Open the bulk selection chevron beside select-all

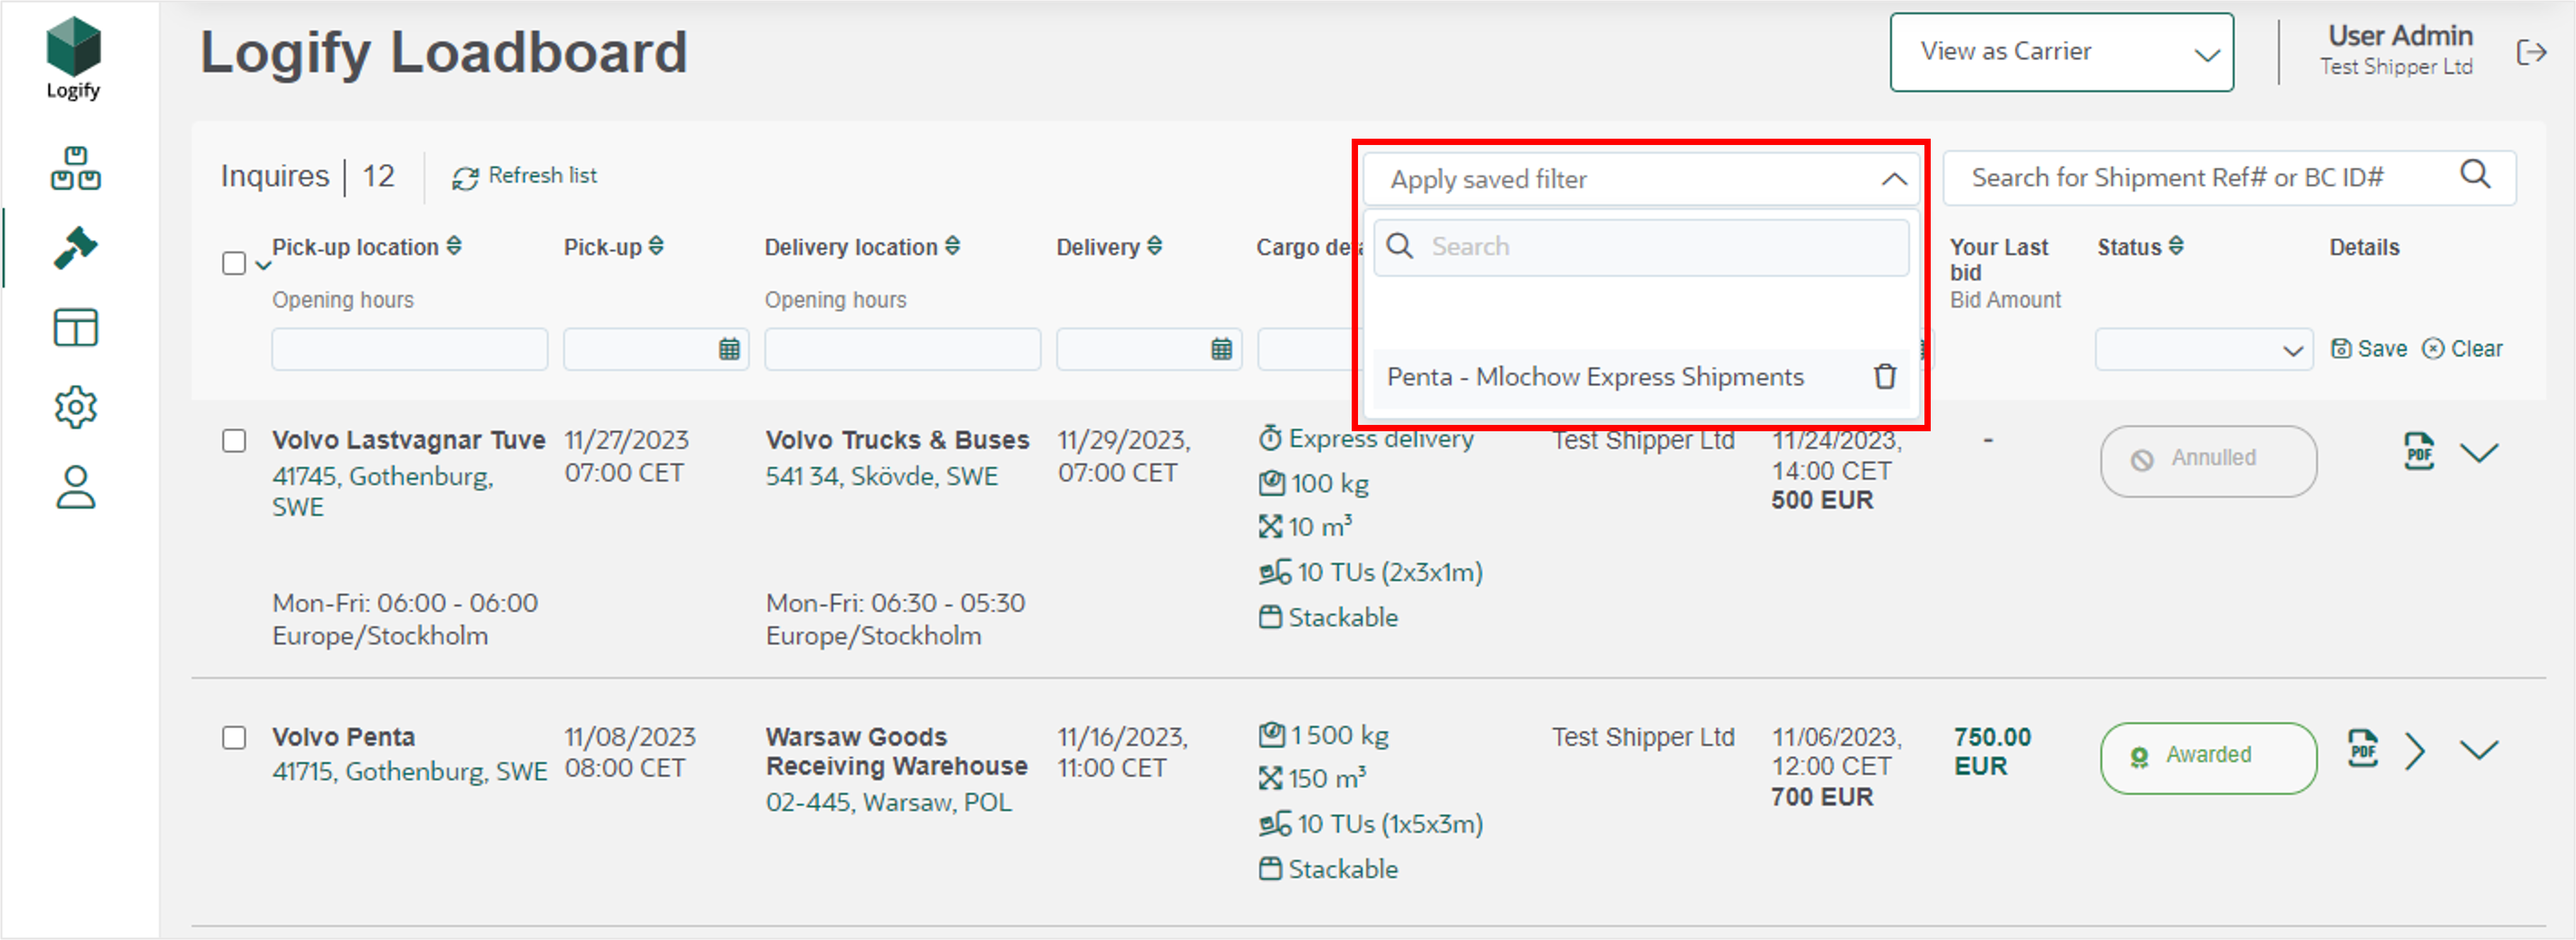pyautogui.click(x=263, y=265)
